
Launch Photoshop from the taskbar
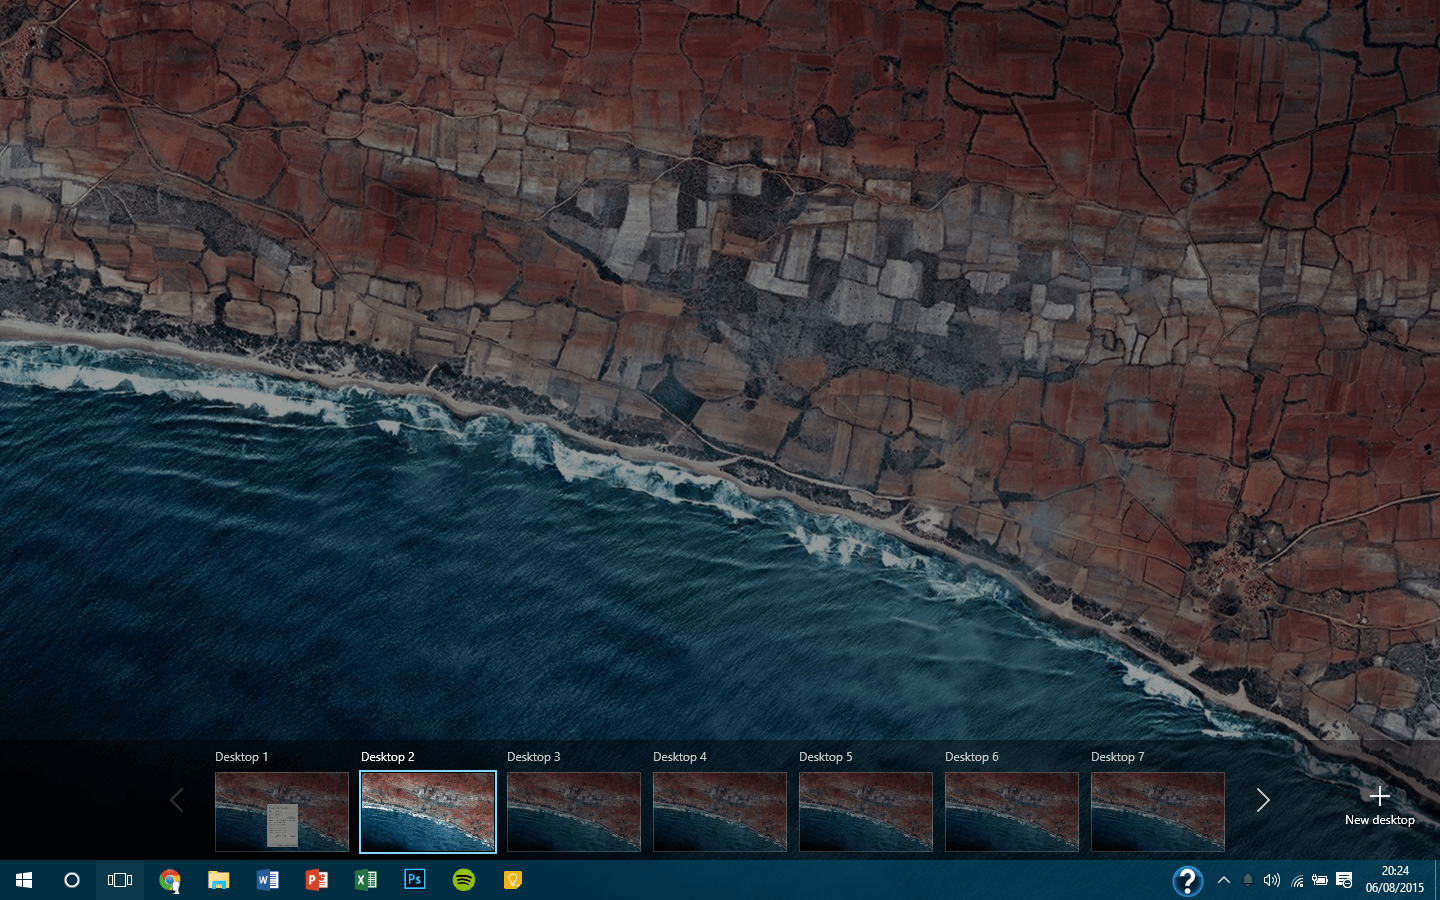click(414, 880)
